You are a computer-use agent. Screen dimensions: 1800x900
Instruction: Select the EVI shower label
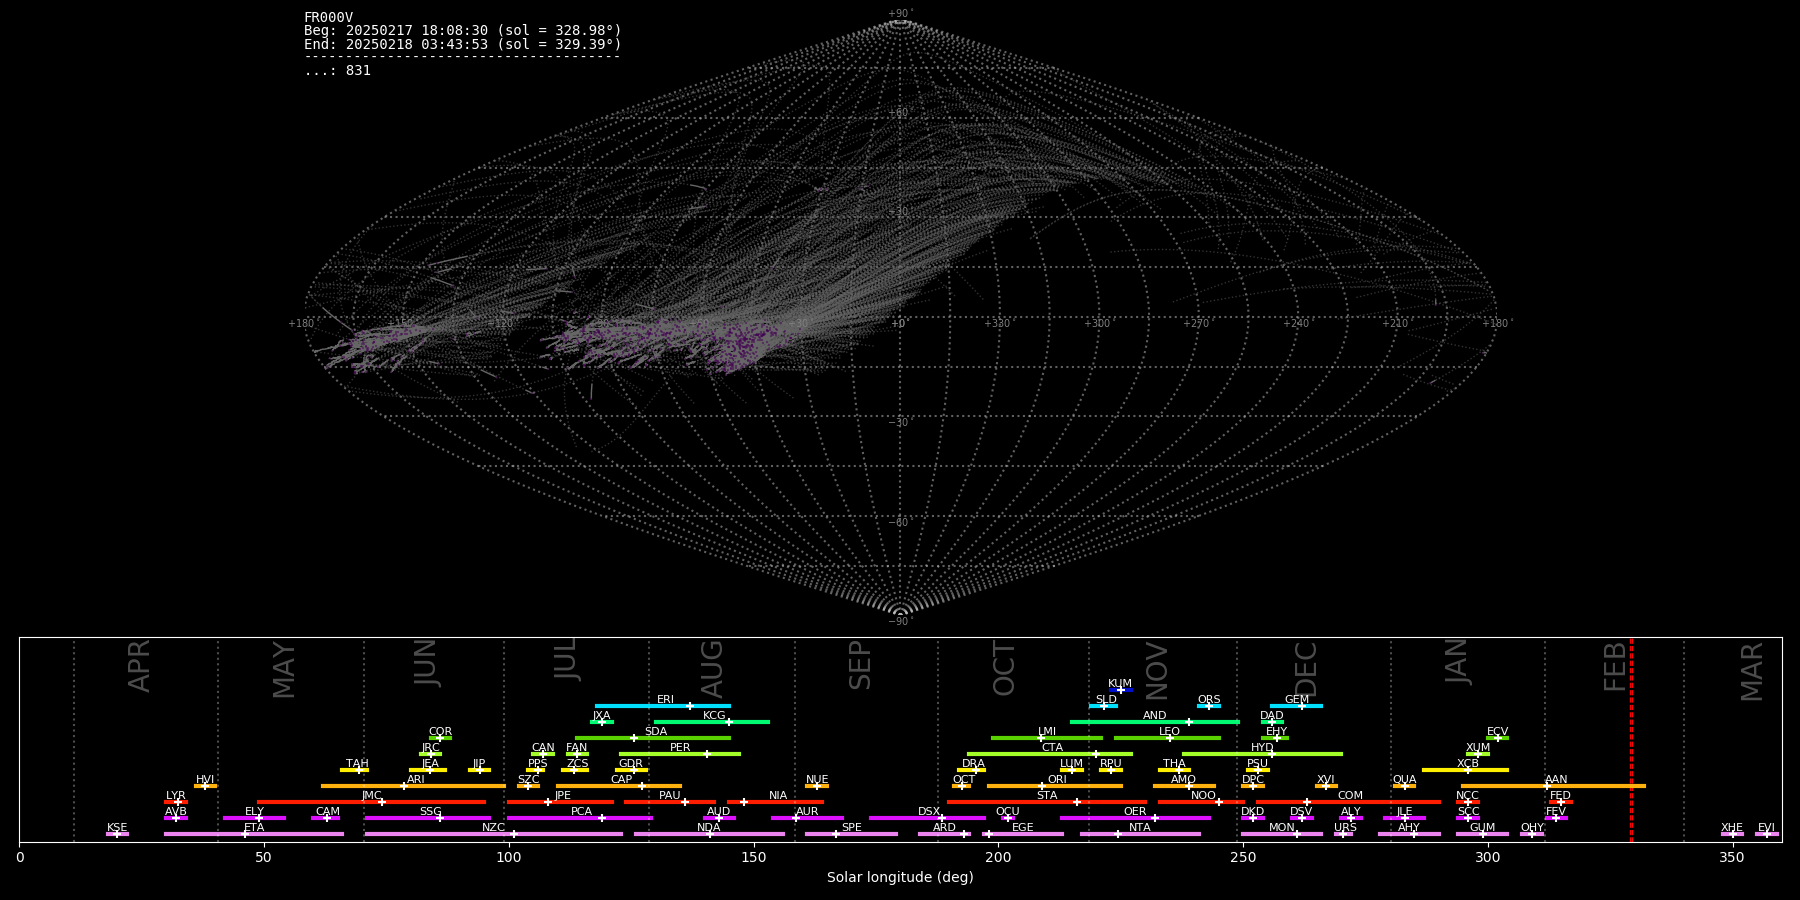point(1766,827)
